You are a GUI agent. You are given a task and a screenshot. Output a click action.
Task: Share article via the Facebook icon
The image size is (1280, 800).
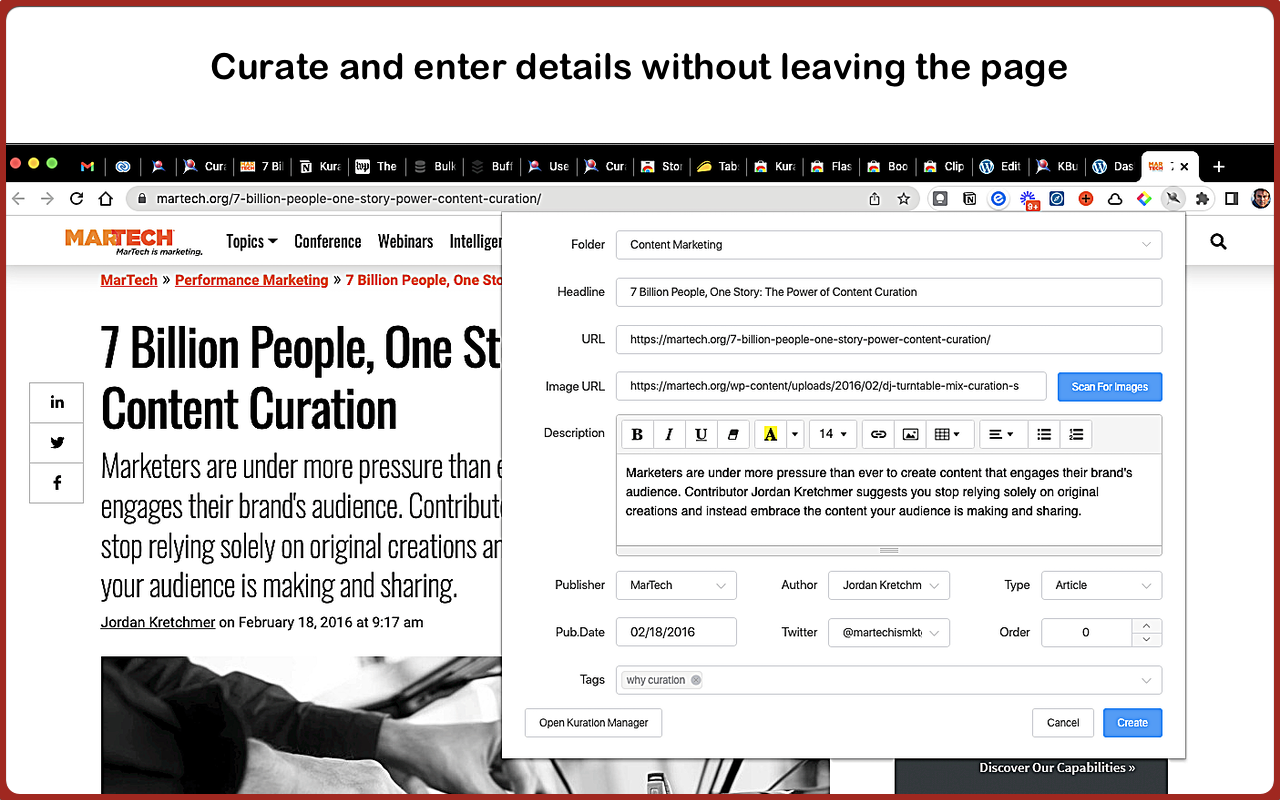[57, 483]
